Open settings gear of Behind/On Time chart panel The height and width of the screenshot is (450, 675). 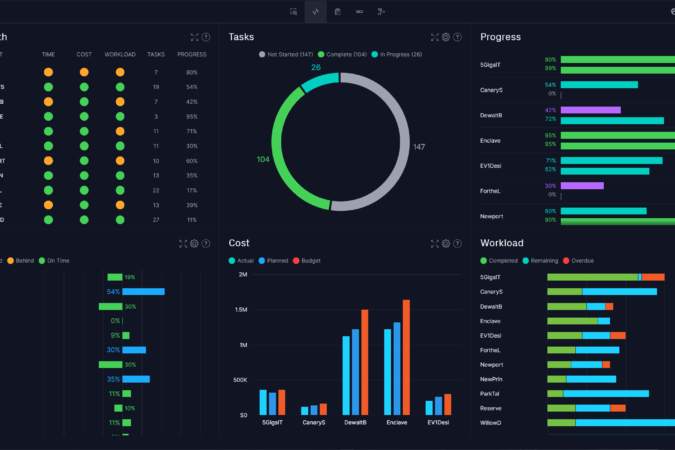tap(195, 244)
